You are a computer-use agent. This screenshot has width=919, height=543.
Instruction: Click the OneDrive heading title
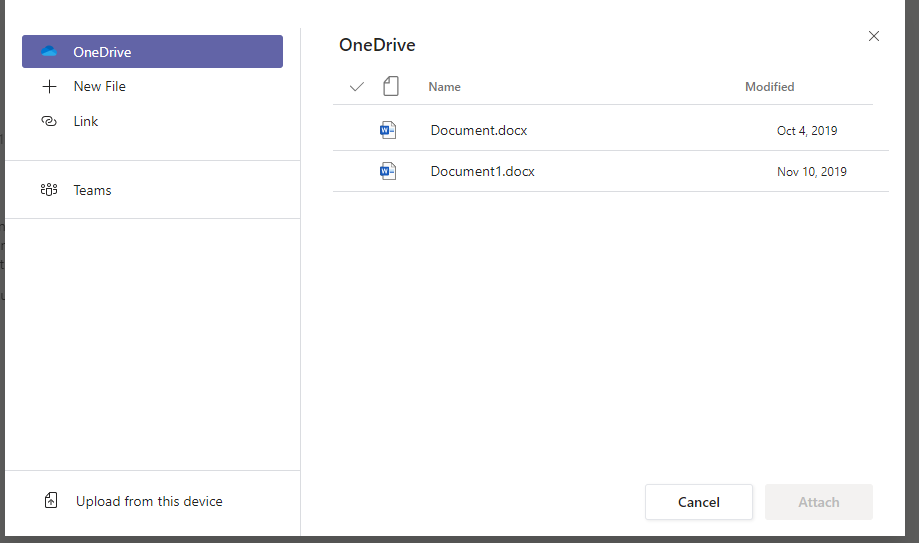pyautogui.click(x=377, y=45)
